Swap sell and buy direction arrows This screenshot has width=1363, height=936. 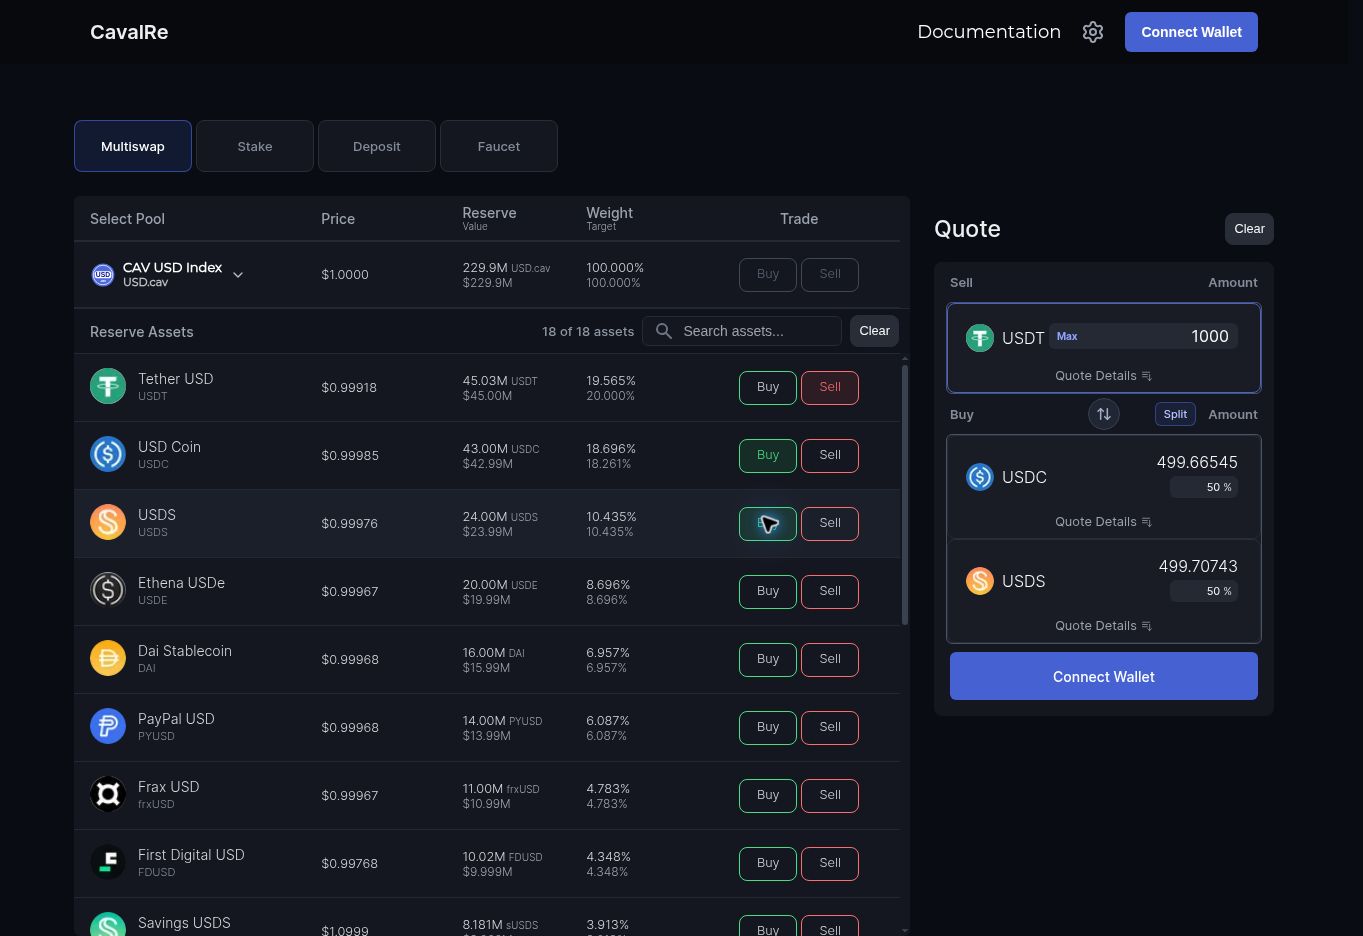[x=1104, y=414]
